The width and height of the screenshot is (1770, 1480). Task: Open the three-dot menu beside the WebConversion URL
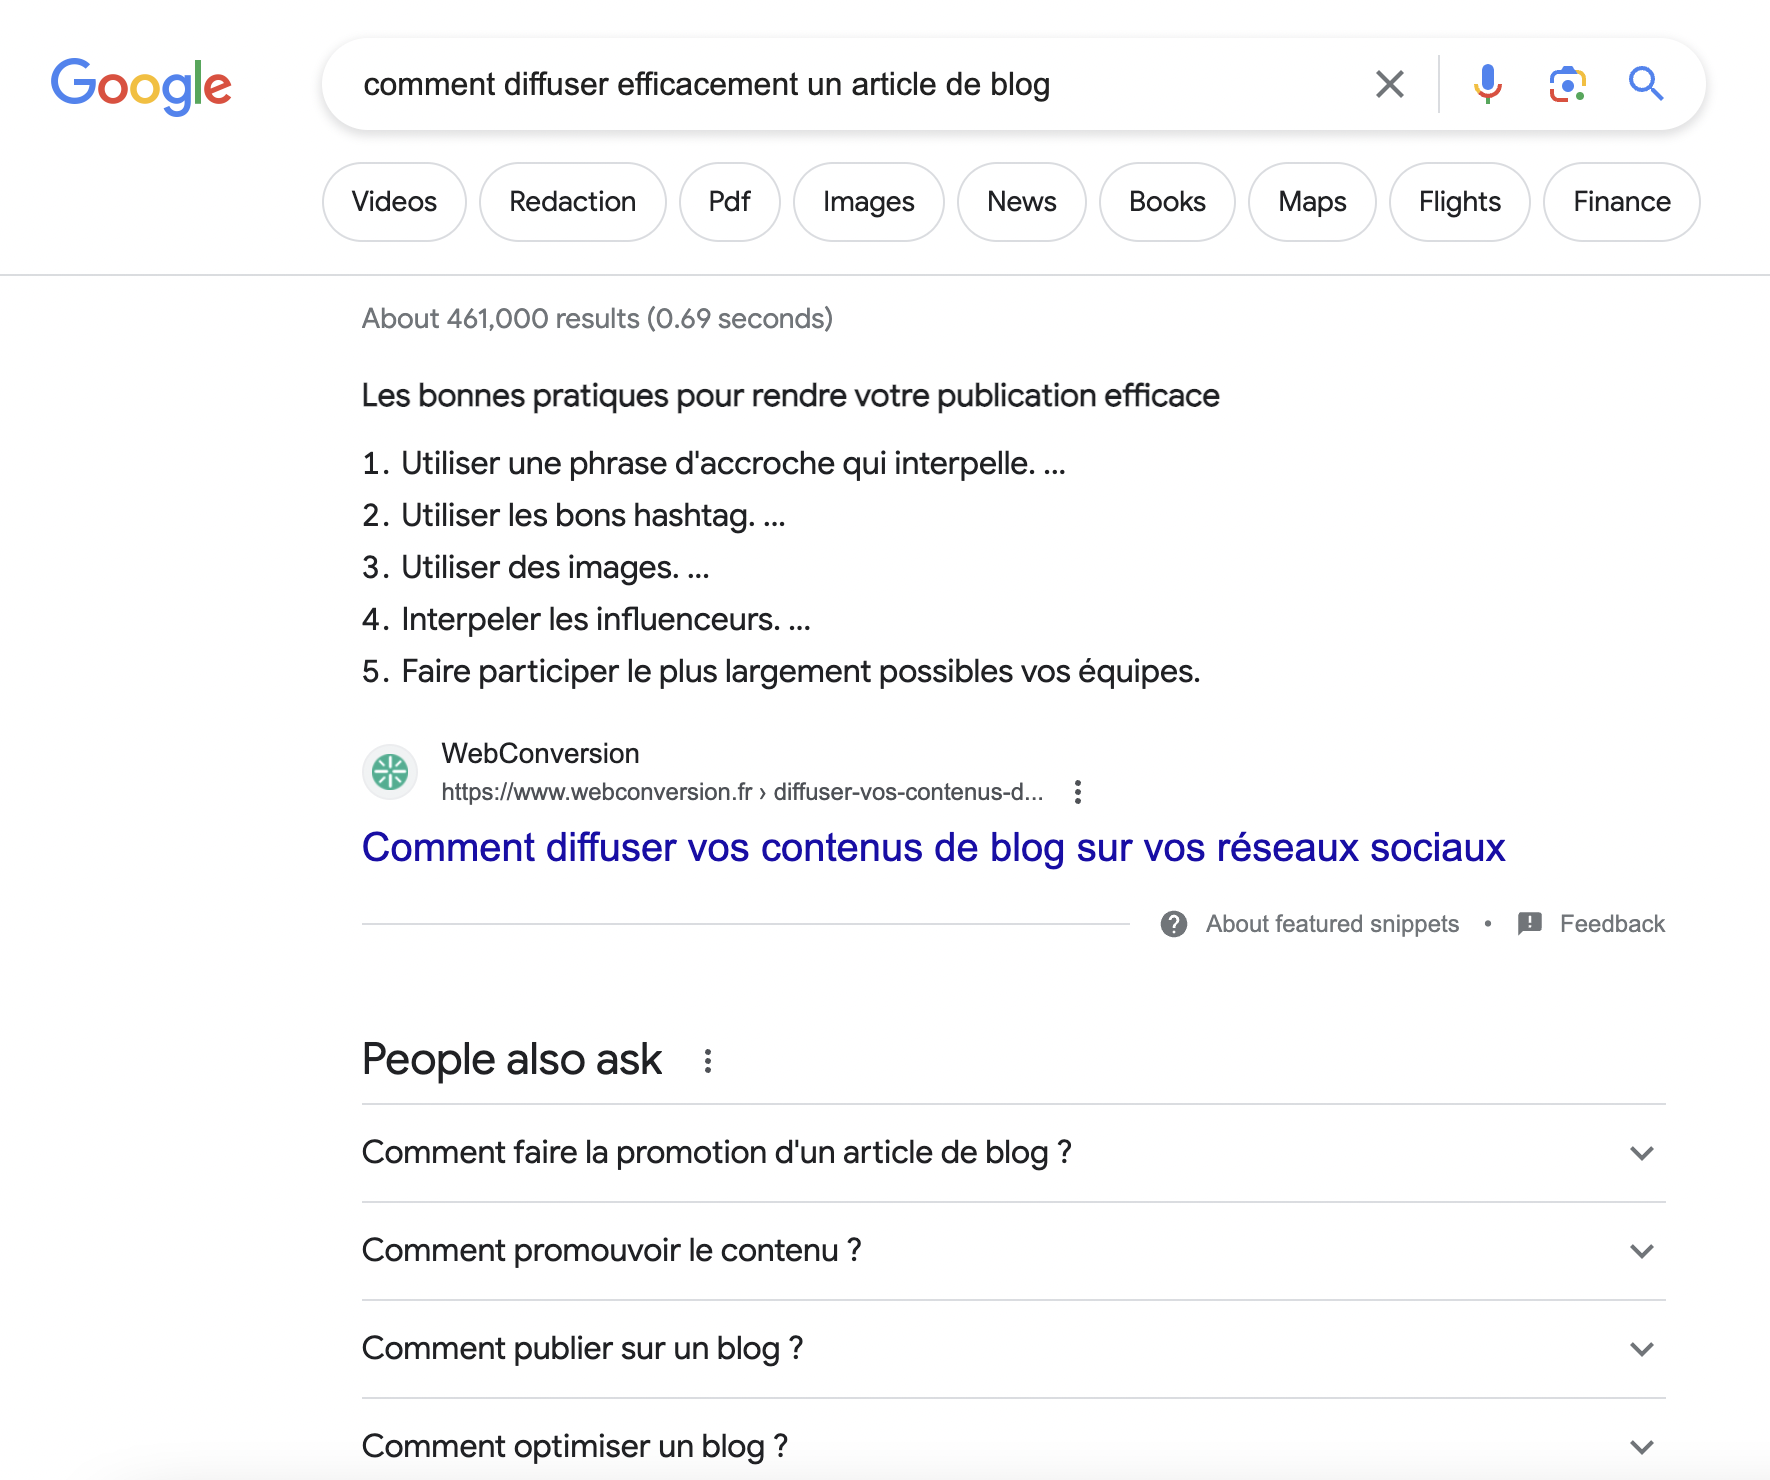point(1078,792)
